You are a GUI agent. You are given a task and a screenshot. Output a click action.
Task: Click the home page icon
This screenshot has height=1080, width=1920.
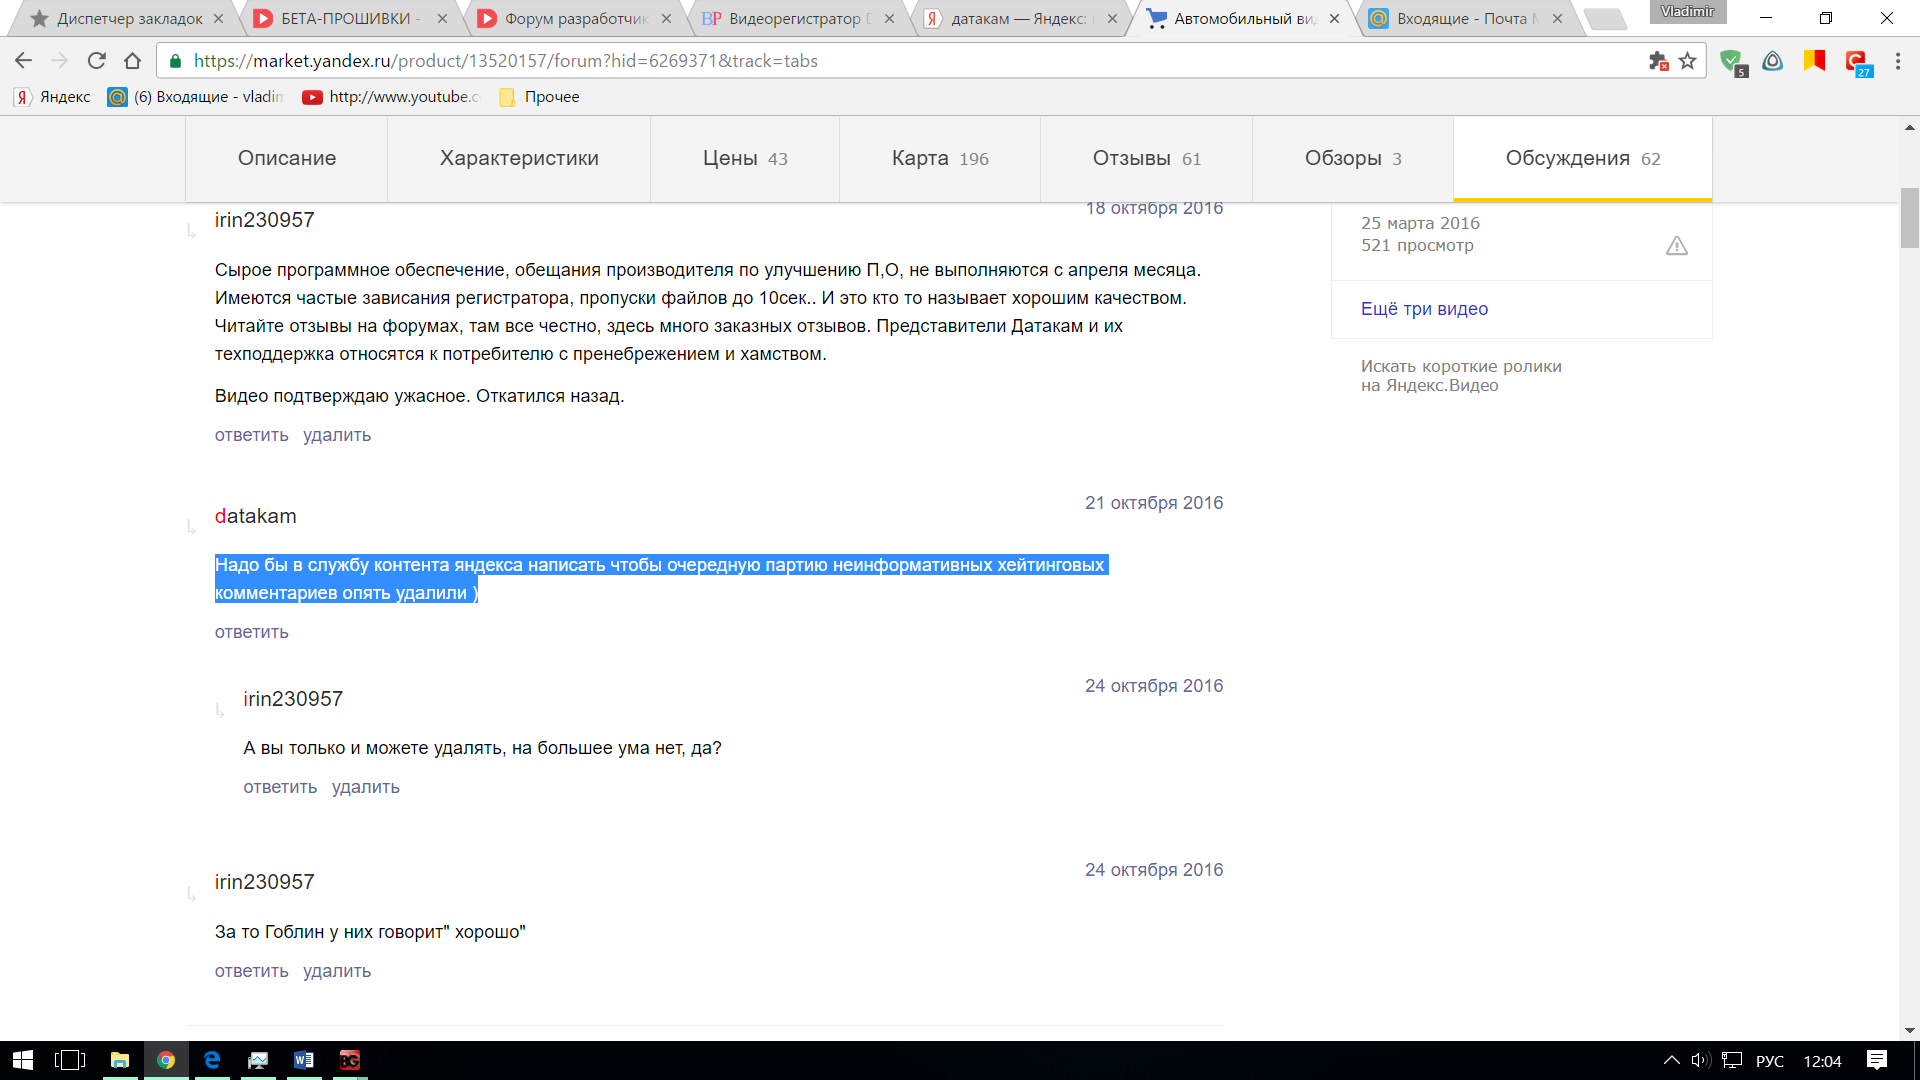pos(132,61)
